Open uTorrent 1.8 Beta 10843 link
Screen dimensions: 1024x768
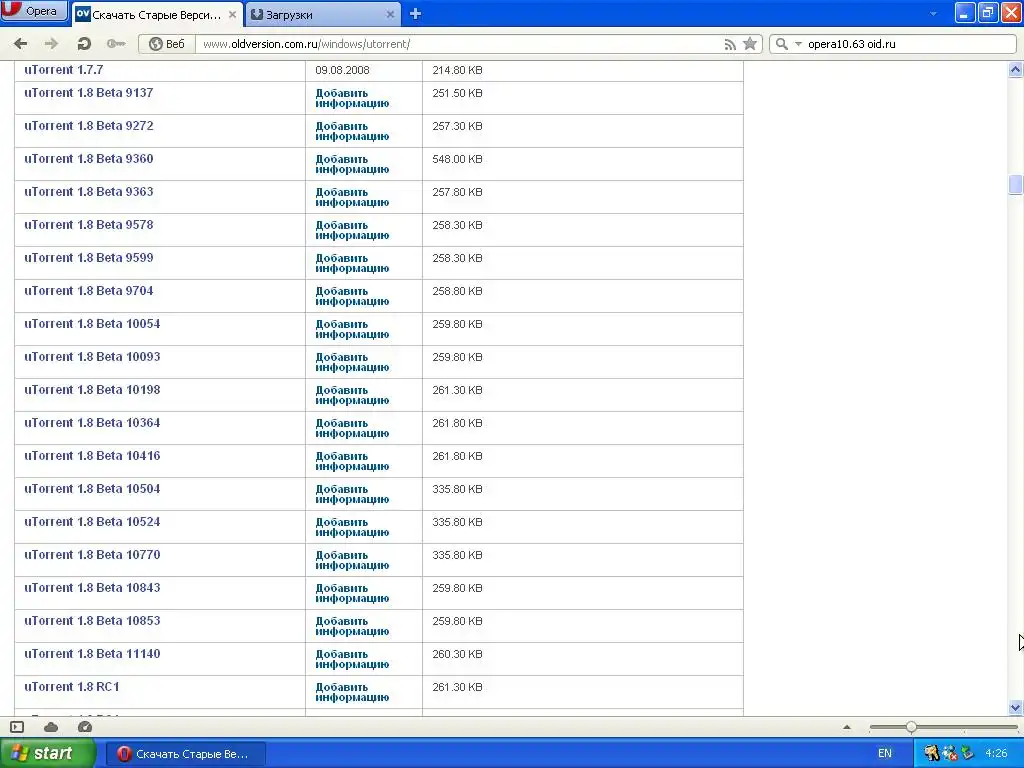(x=92, y=587)
